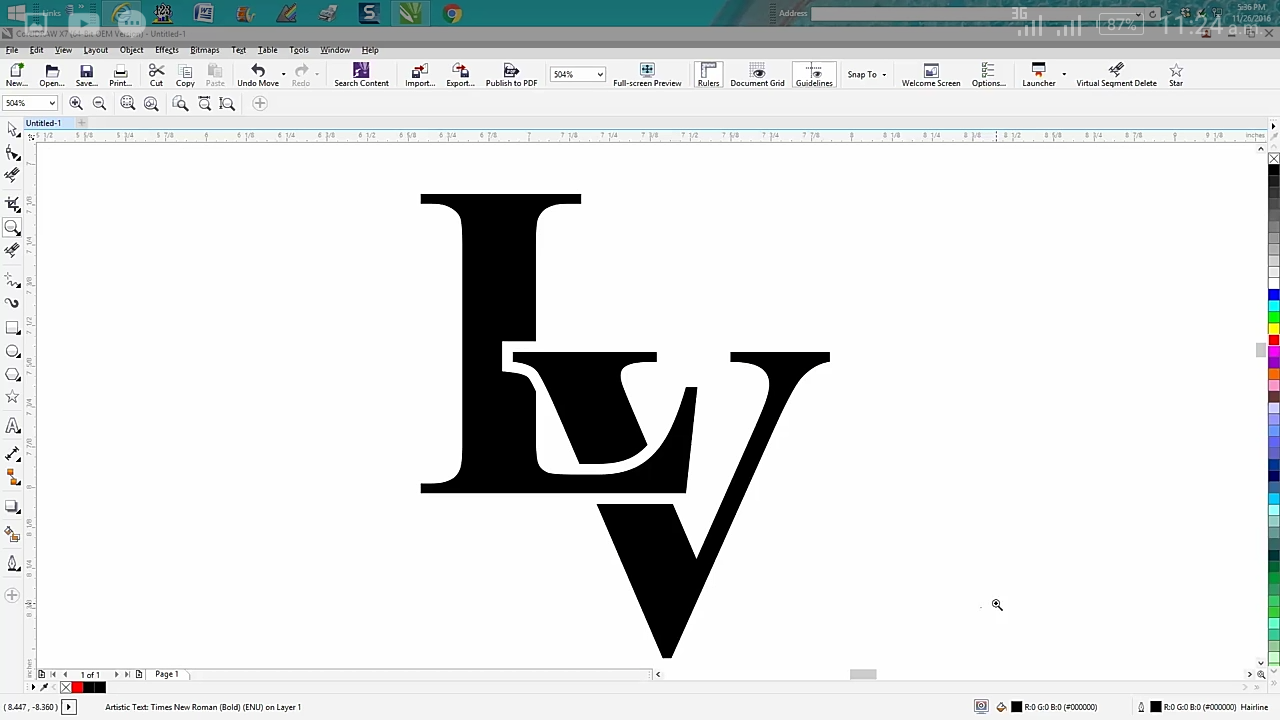Click the Open toolbar button
The height and width of the screenshot is (720, 1280).
coord(52,75)
